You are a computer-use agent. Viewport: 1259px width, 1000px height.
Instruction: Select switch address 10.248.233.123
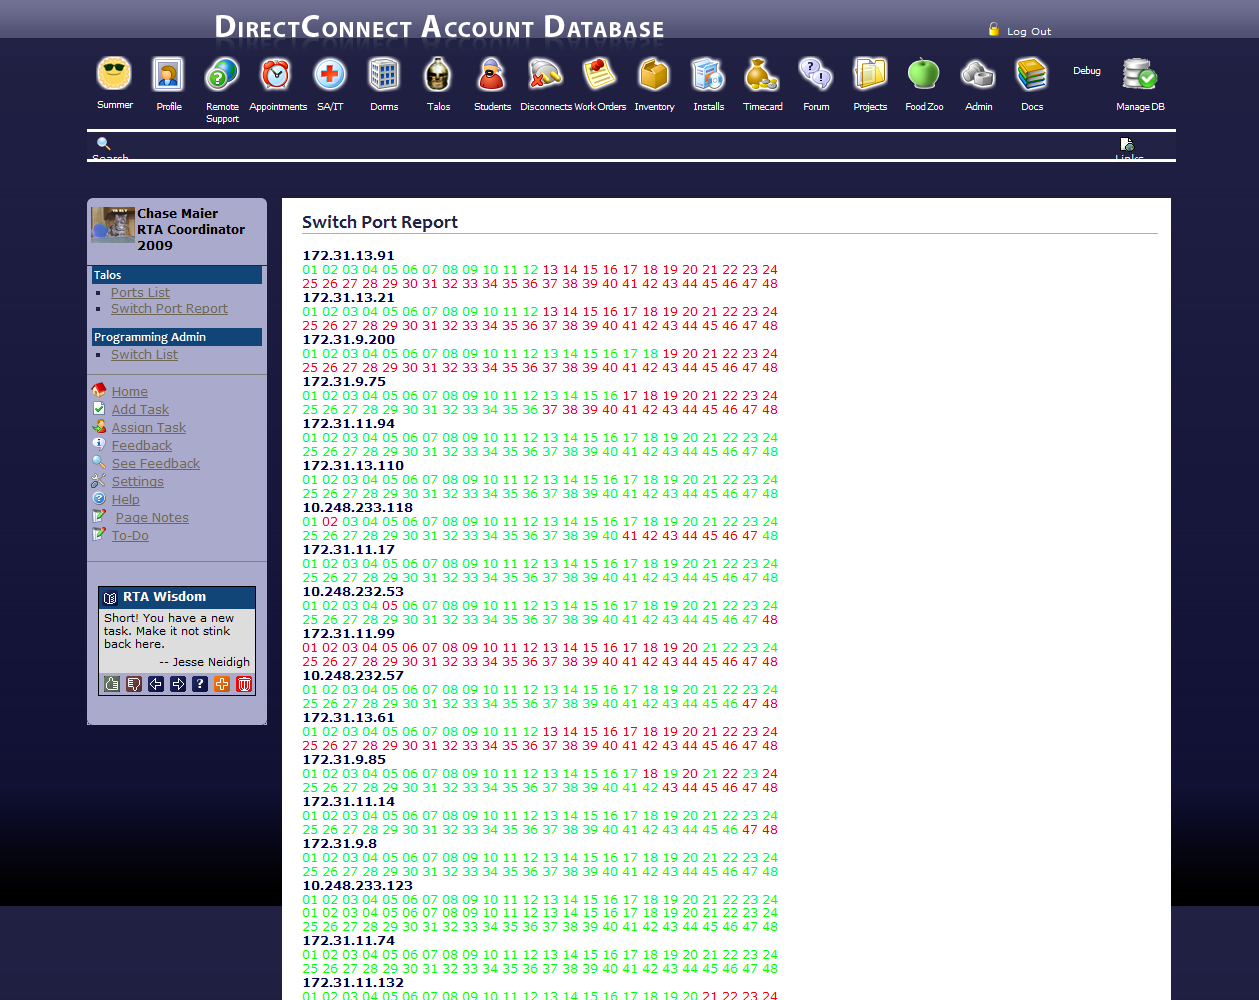coord(357,886)
